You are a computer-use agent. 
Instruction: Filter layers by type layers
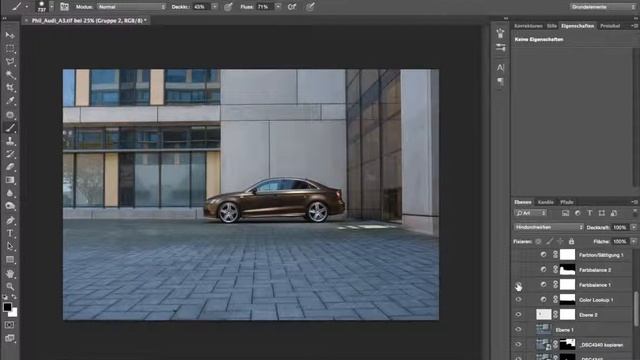click(x=590, y=213)
